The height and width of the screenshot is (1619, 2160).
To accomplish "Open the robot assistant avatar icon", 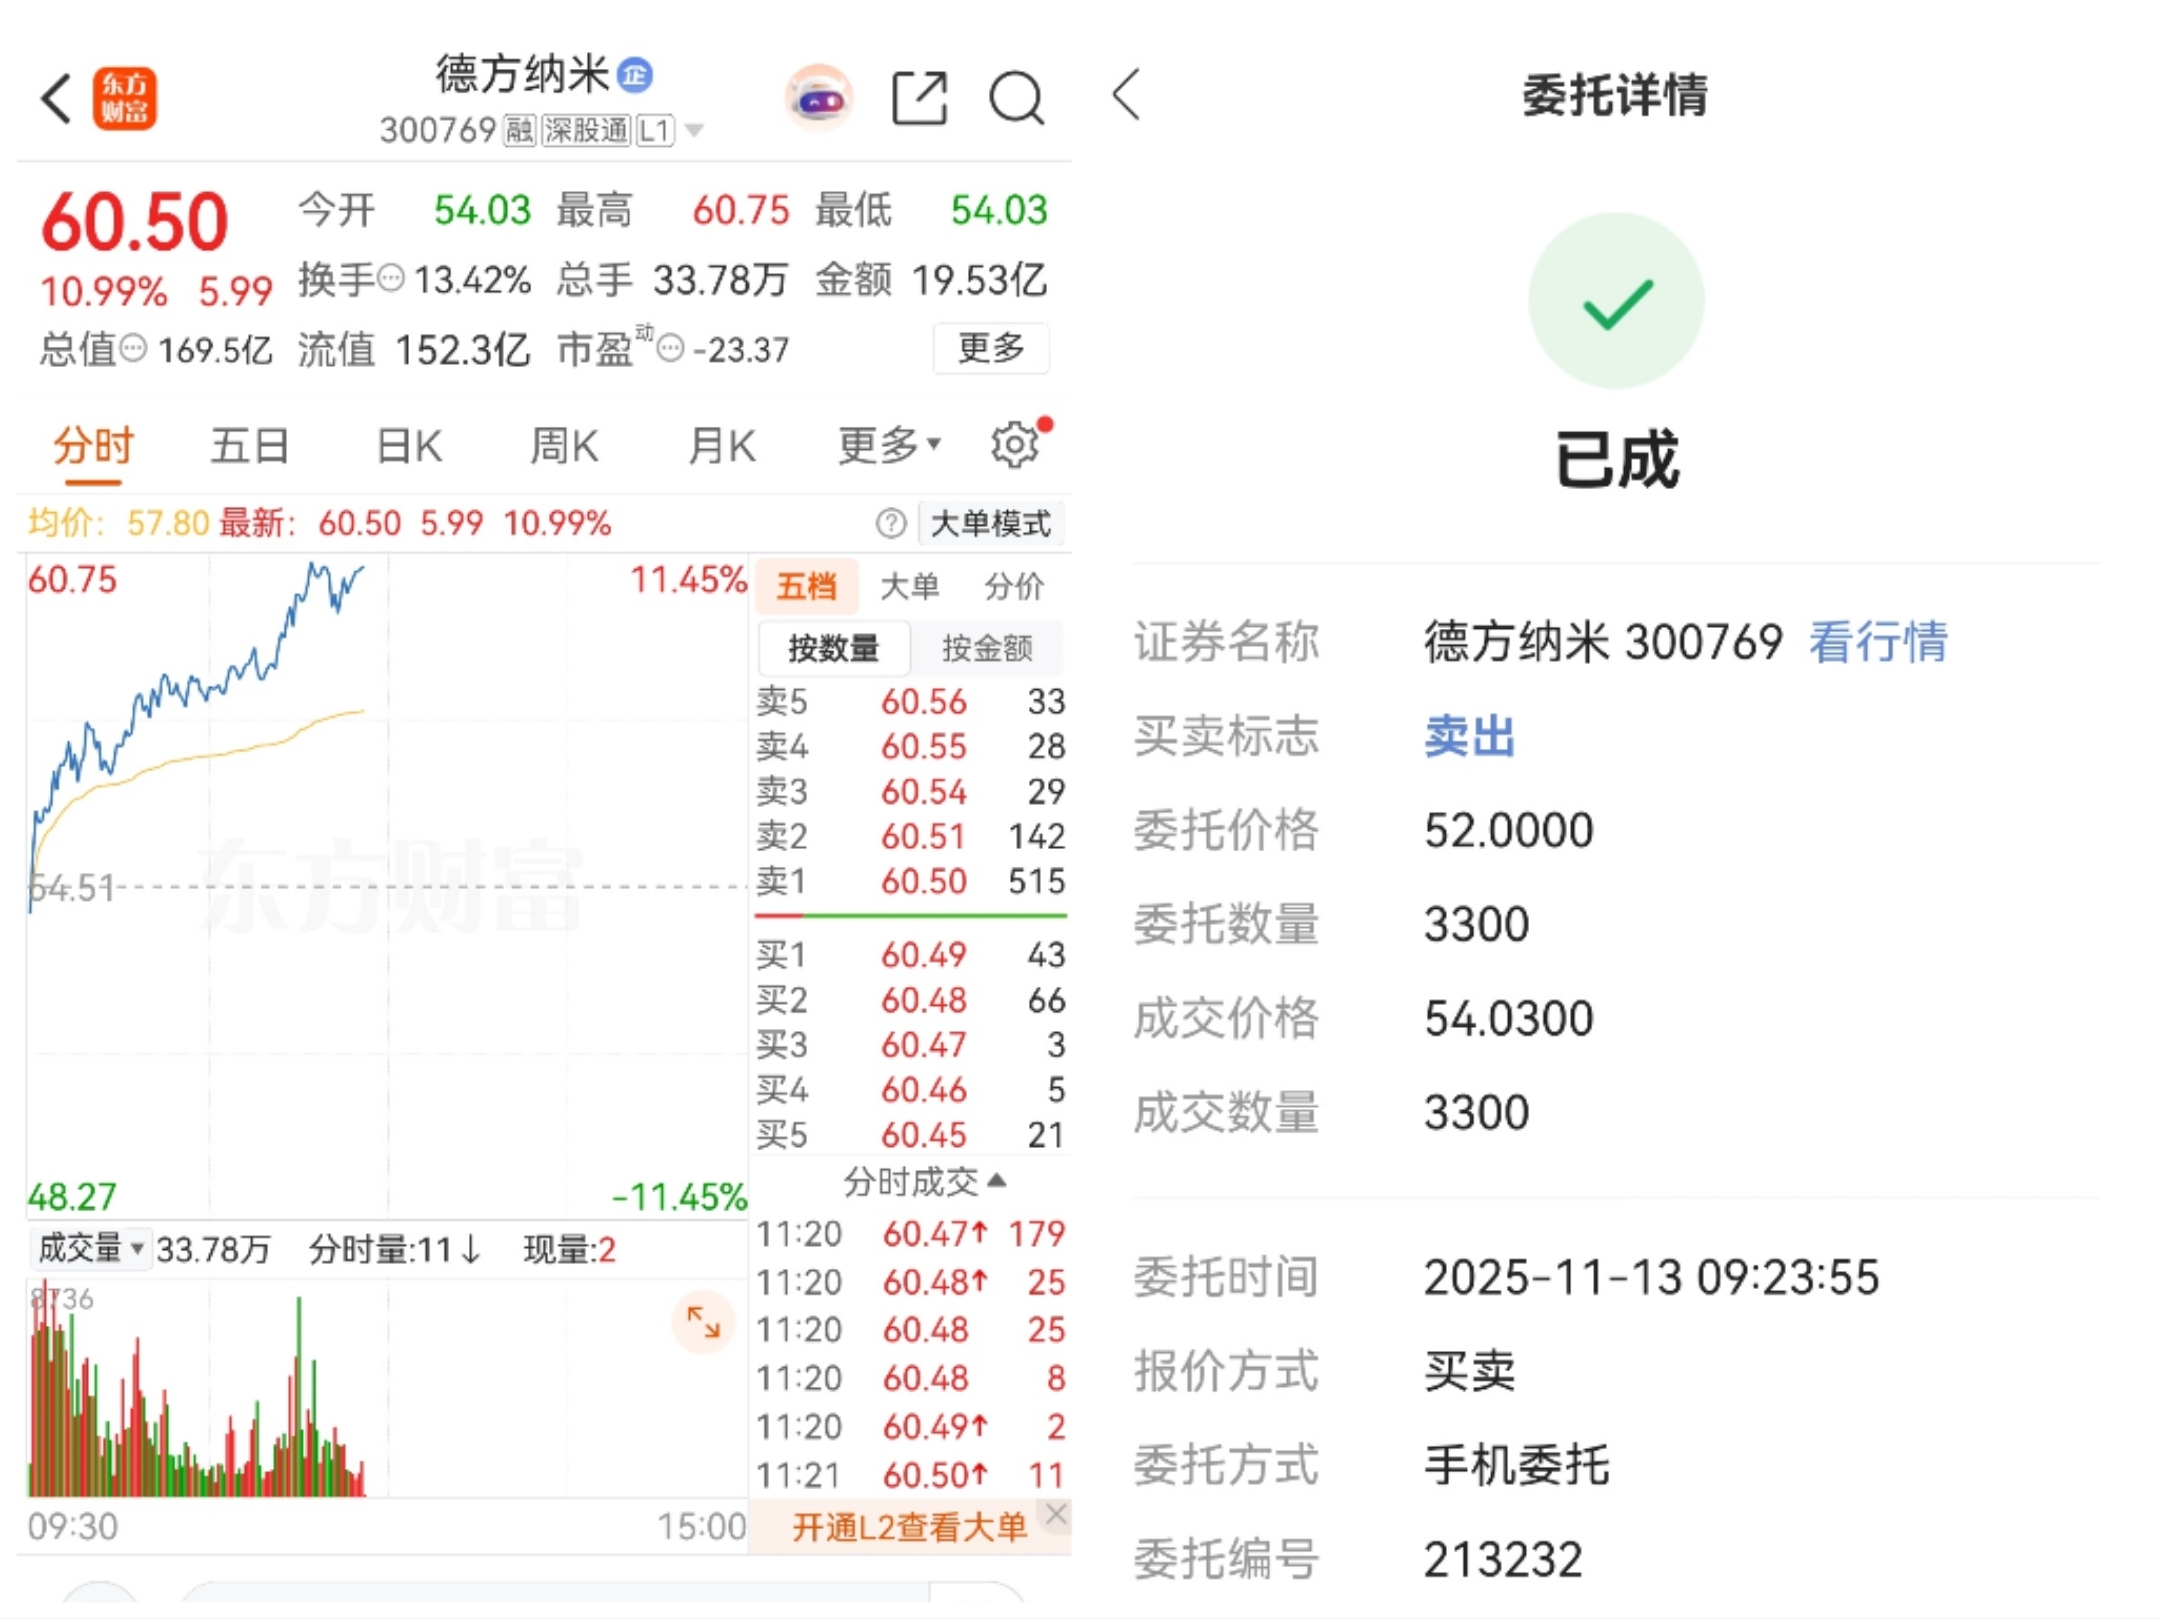I will pos(819,99).
